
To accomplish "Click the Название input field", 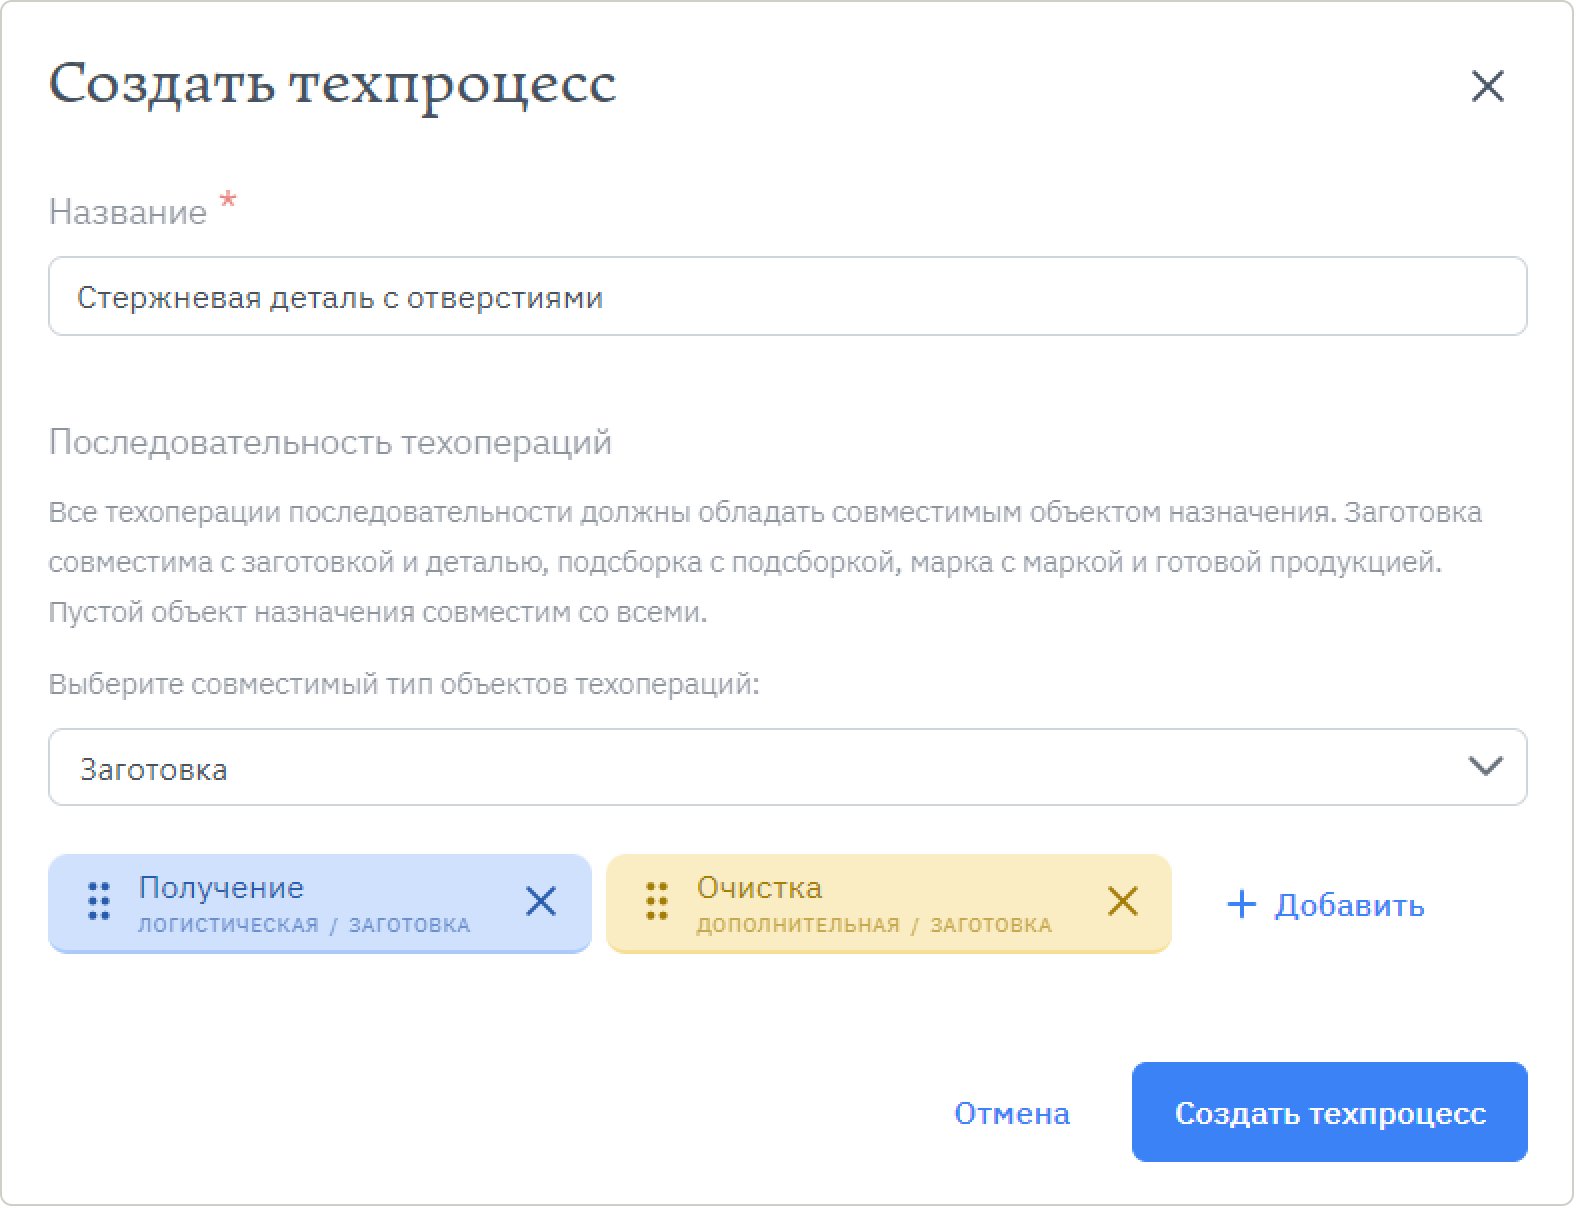I will (x=787, y=296).
